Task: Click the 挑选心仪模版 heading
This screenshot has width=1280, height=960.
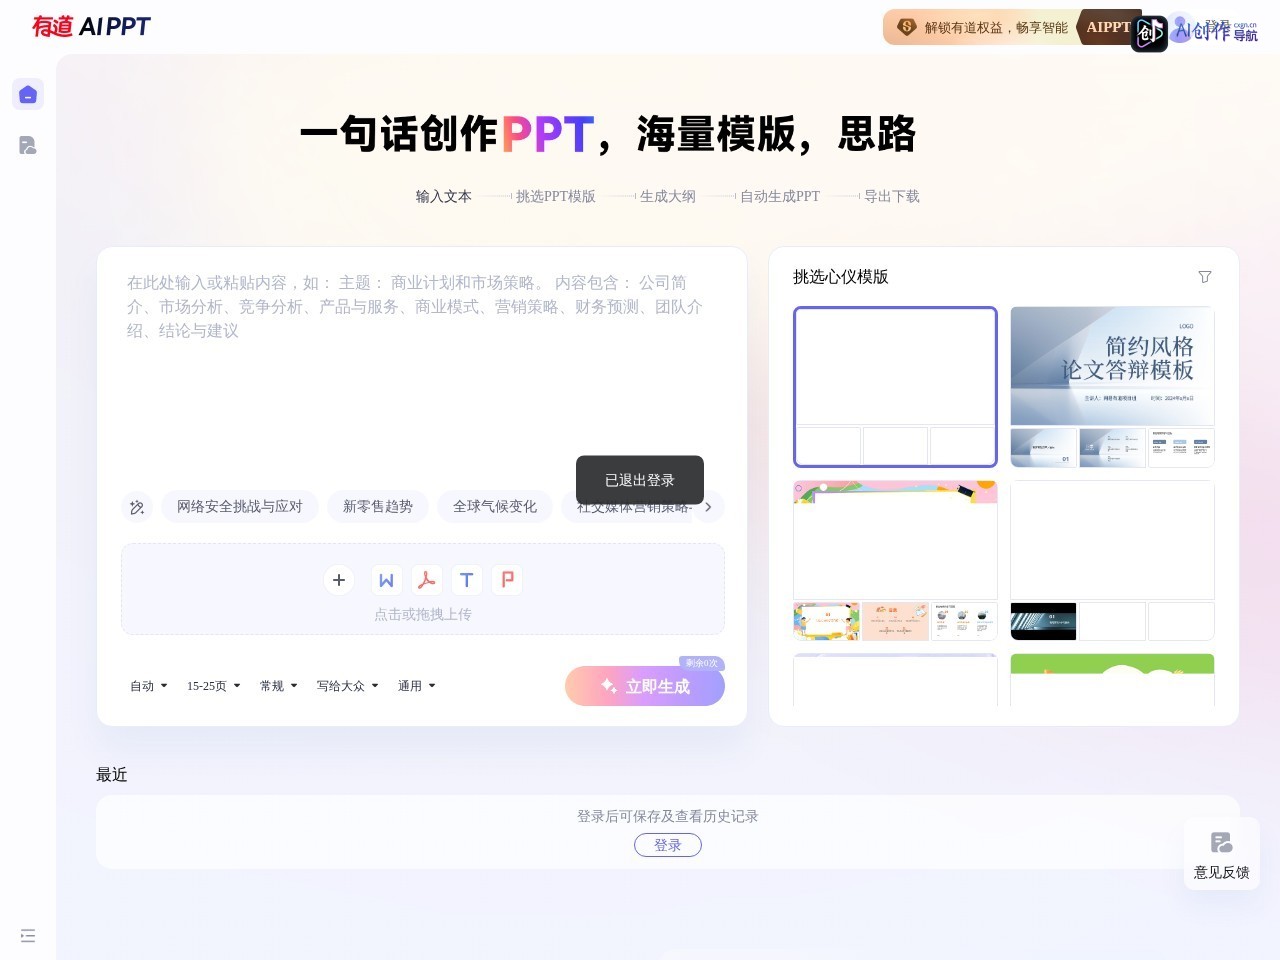Action: click(841, 277)
